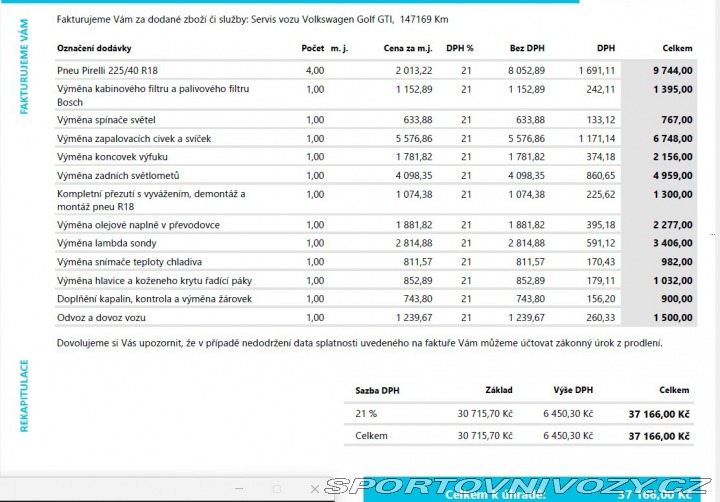This screenshot has height=502, width=720.
Task: Click 'Výměna snímače teploty chladiva' item
Action: (x=129, y=262)
